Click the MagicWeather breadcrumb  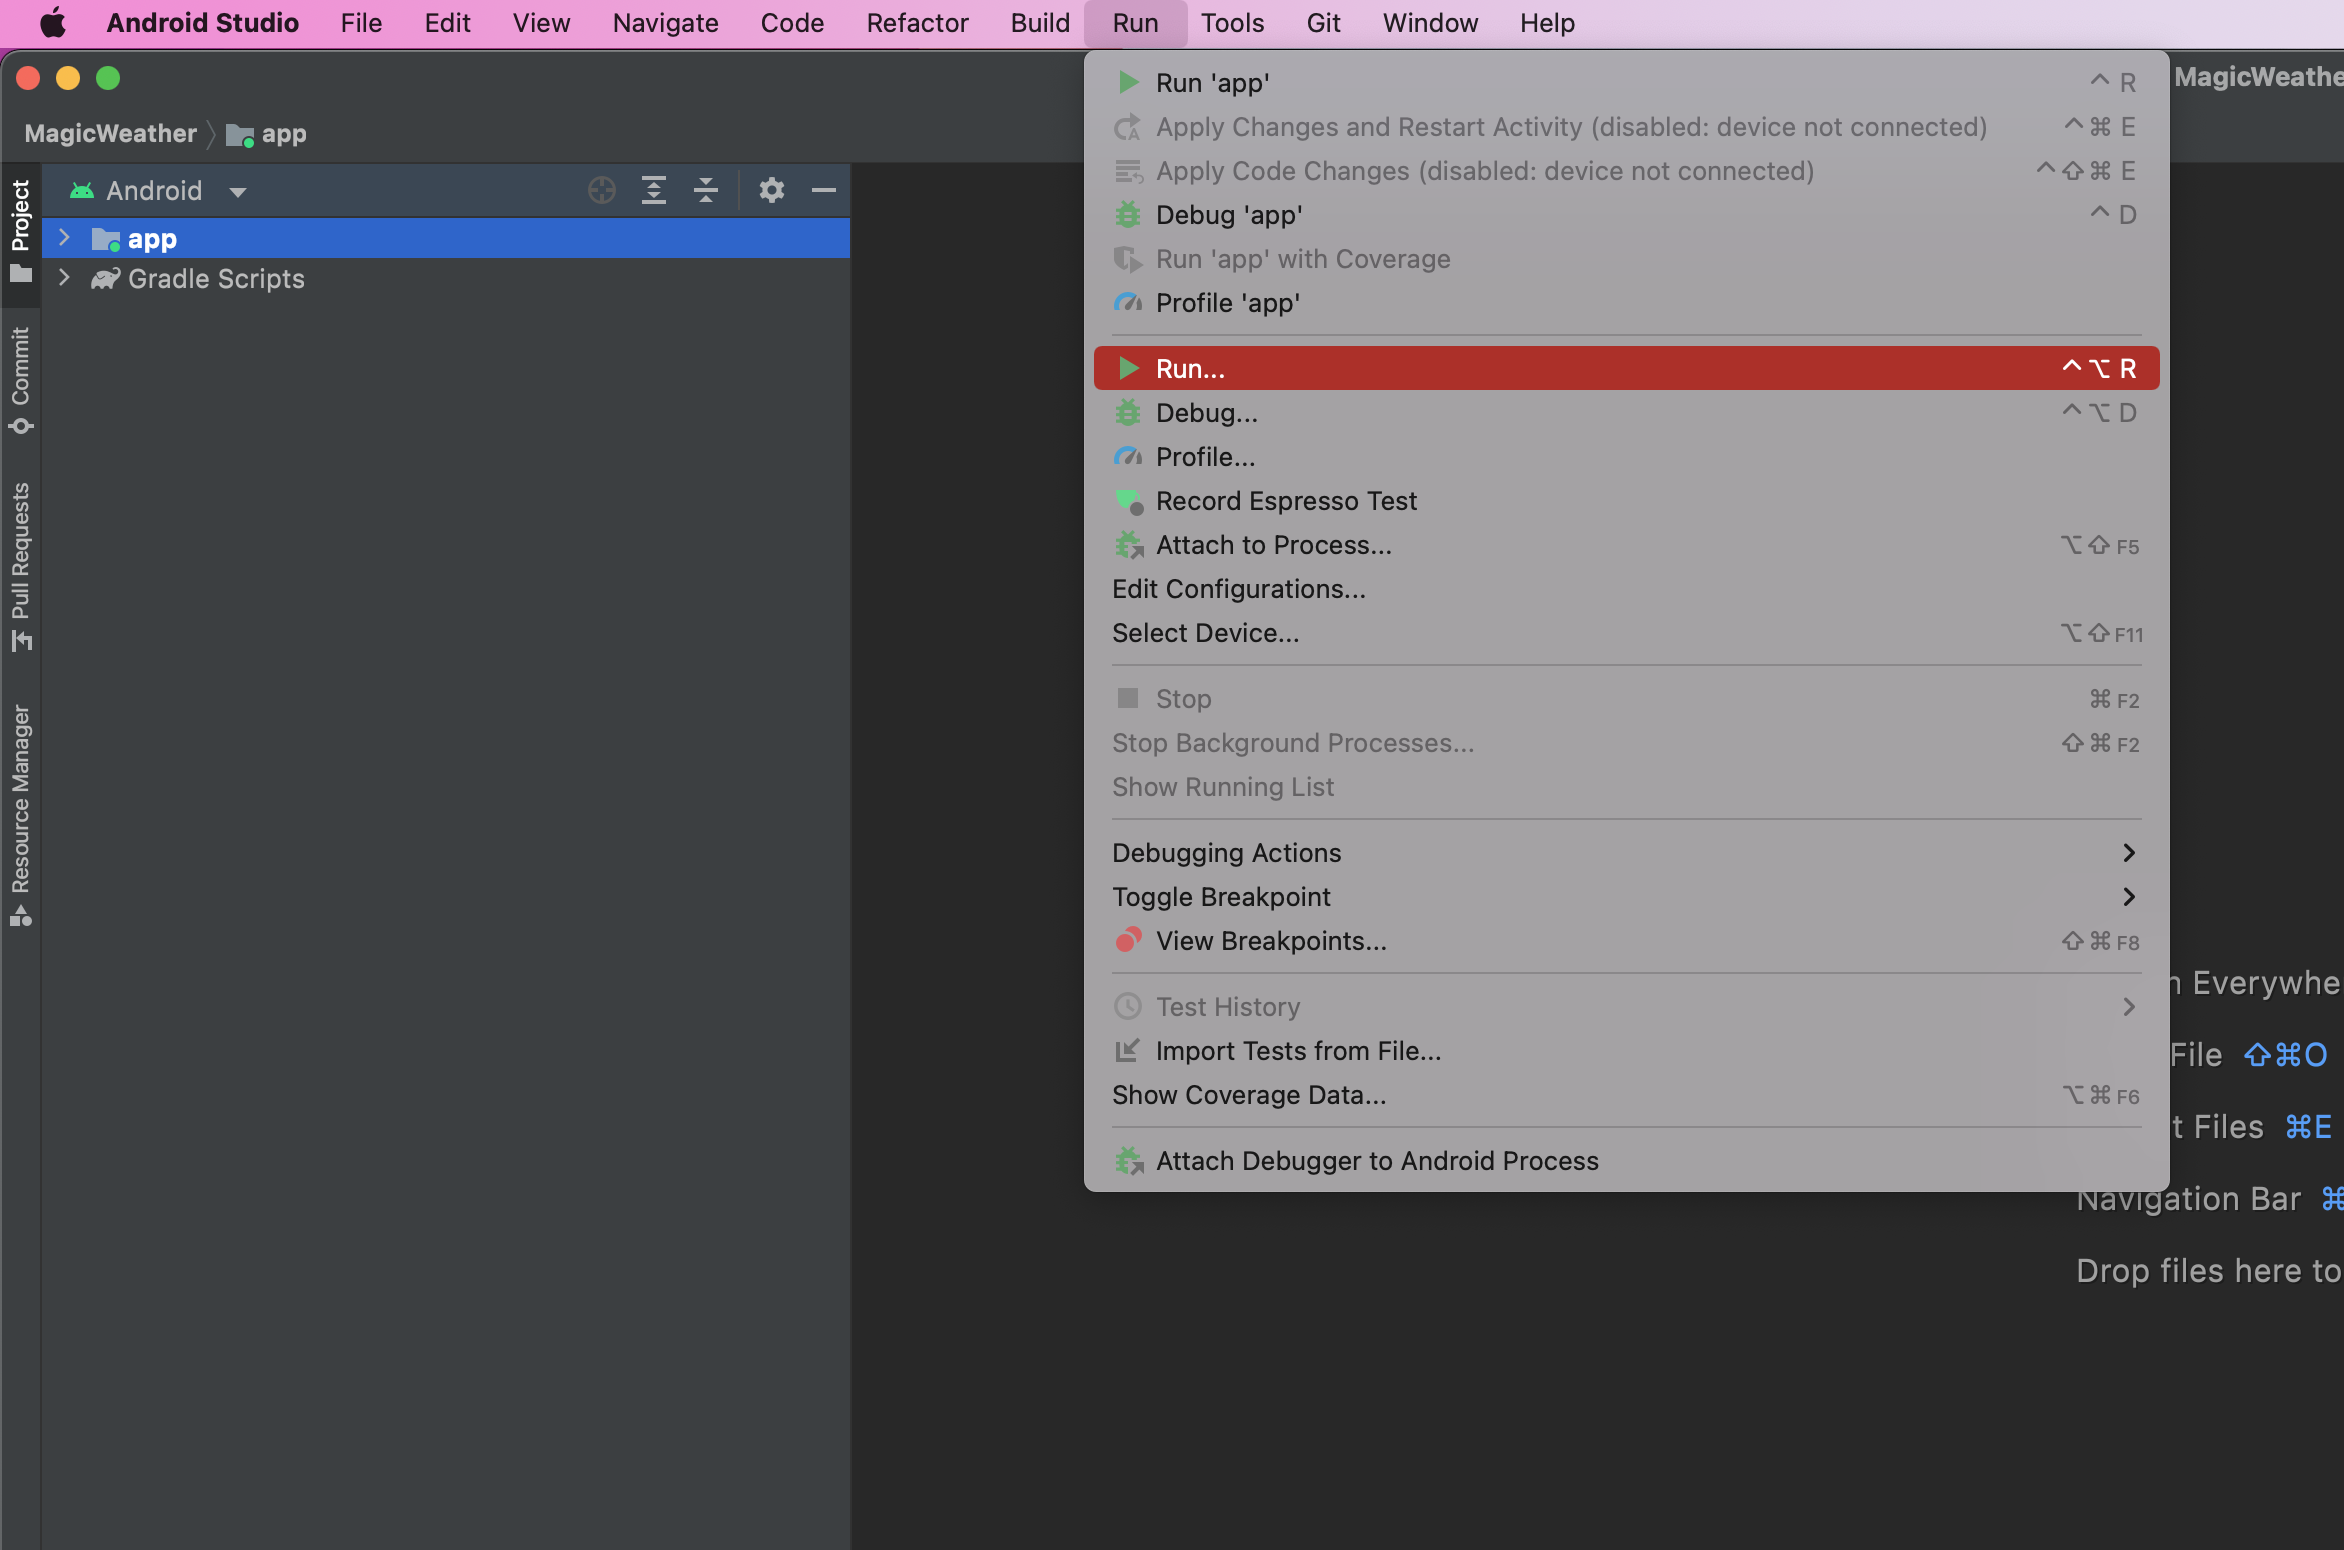point(110,133)
